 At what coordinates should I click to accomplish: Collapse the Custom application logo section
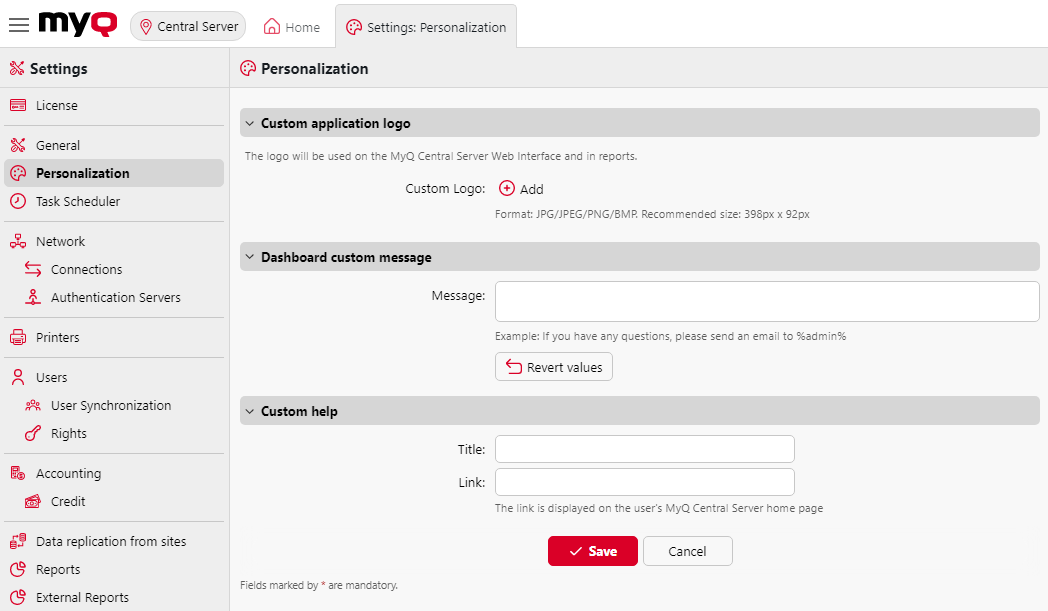[249, 123]
